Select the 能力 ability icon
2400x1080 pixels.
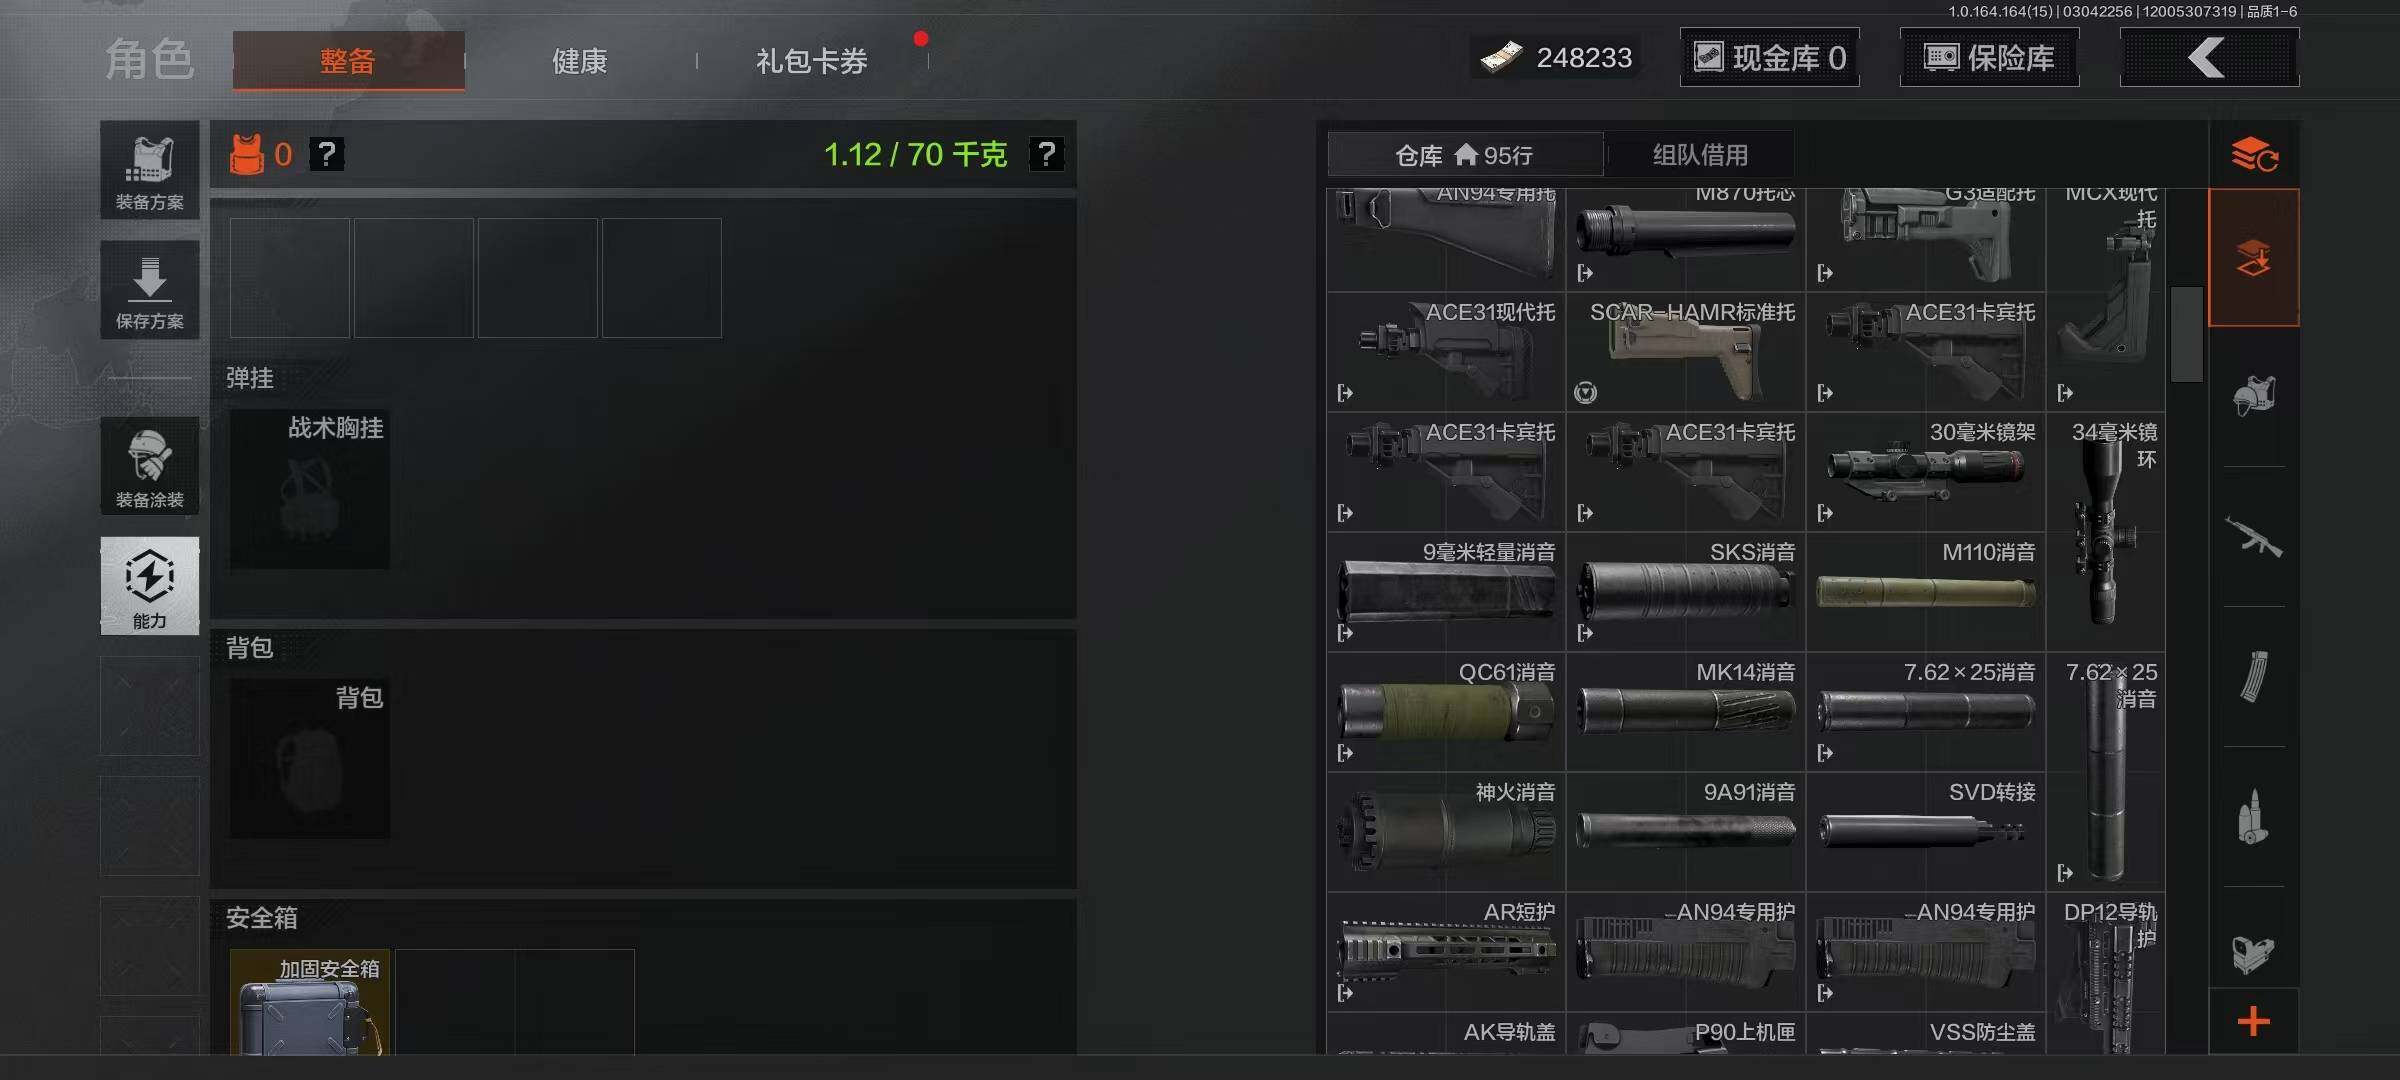tap(150, 586)
